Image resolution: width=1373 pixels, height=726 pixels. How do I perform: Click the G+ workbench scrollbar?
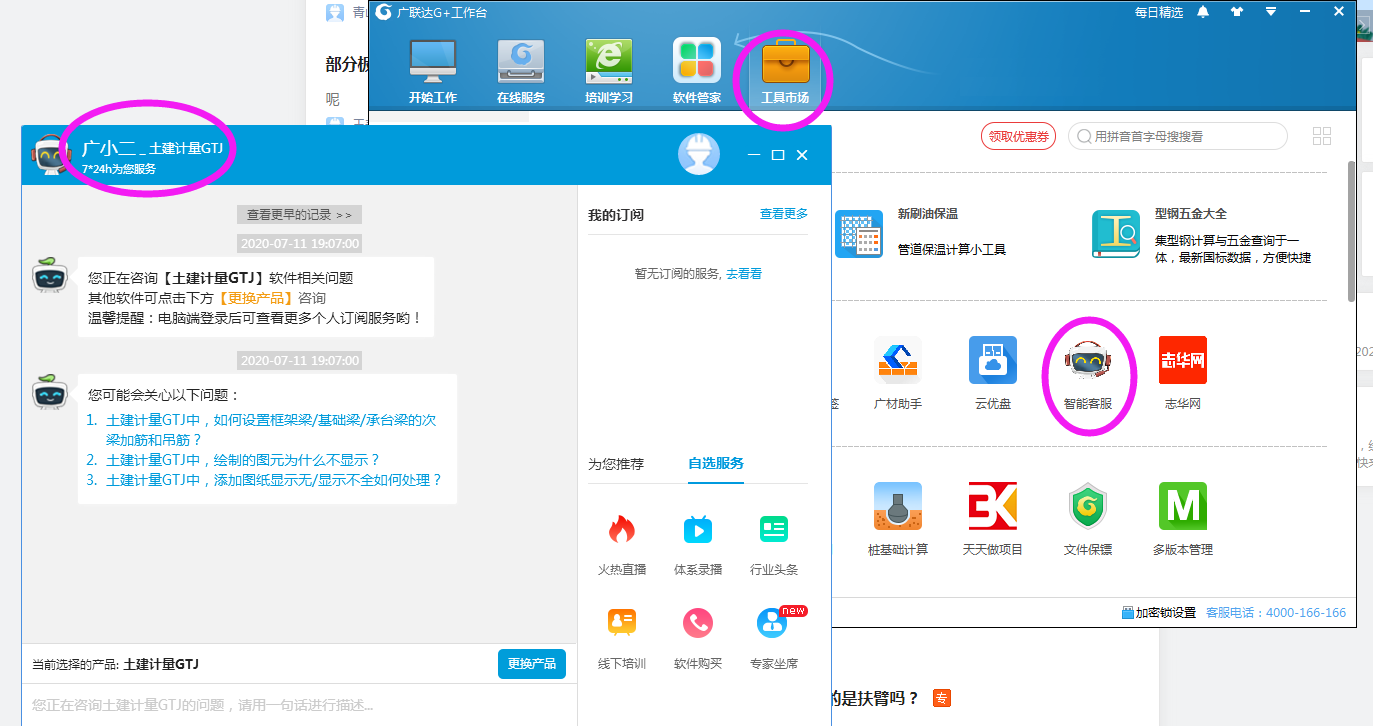1351,230
